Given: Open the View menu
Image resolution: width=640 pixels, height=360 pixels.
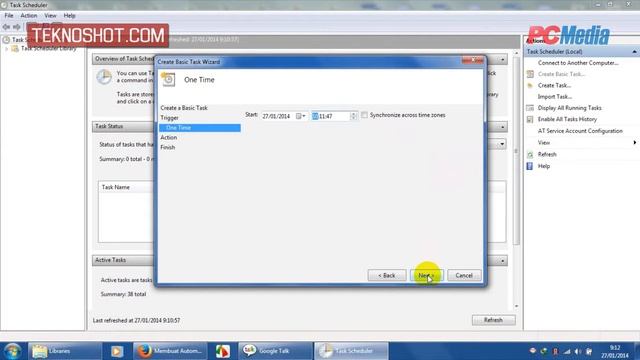Looking at the screenshot, I should [51, 16].
